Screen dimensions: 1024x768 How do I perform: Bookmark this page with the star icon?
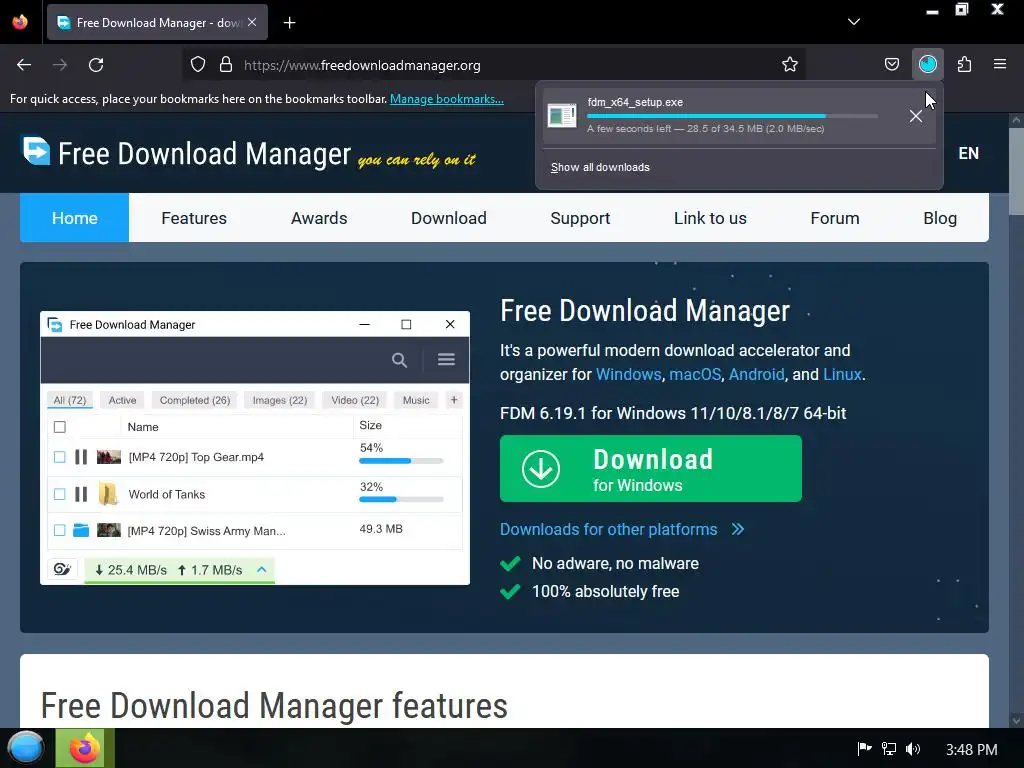coord(790,65)
